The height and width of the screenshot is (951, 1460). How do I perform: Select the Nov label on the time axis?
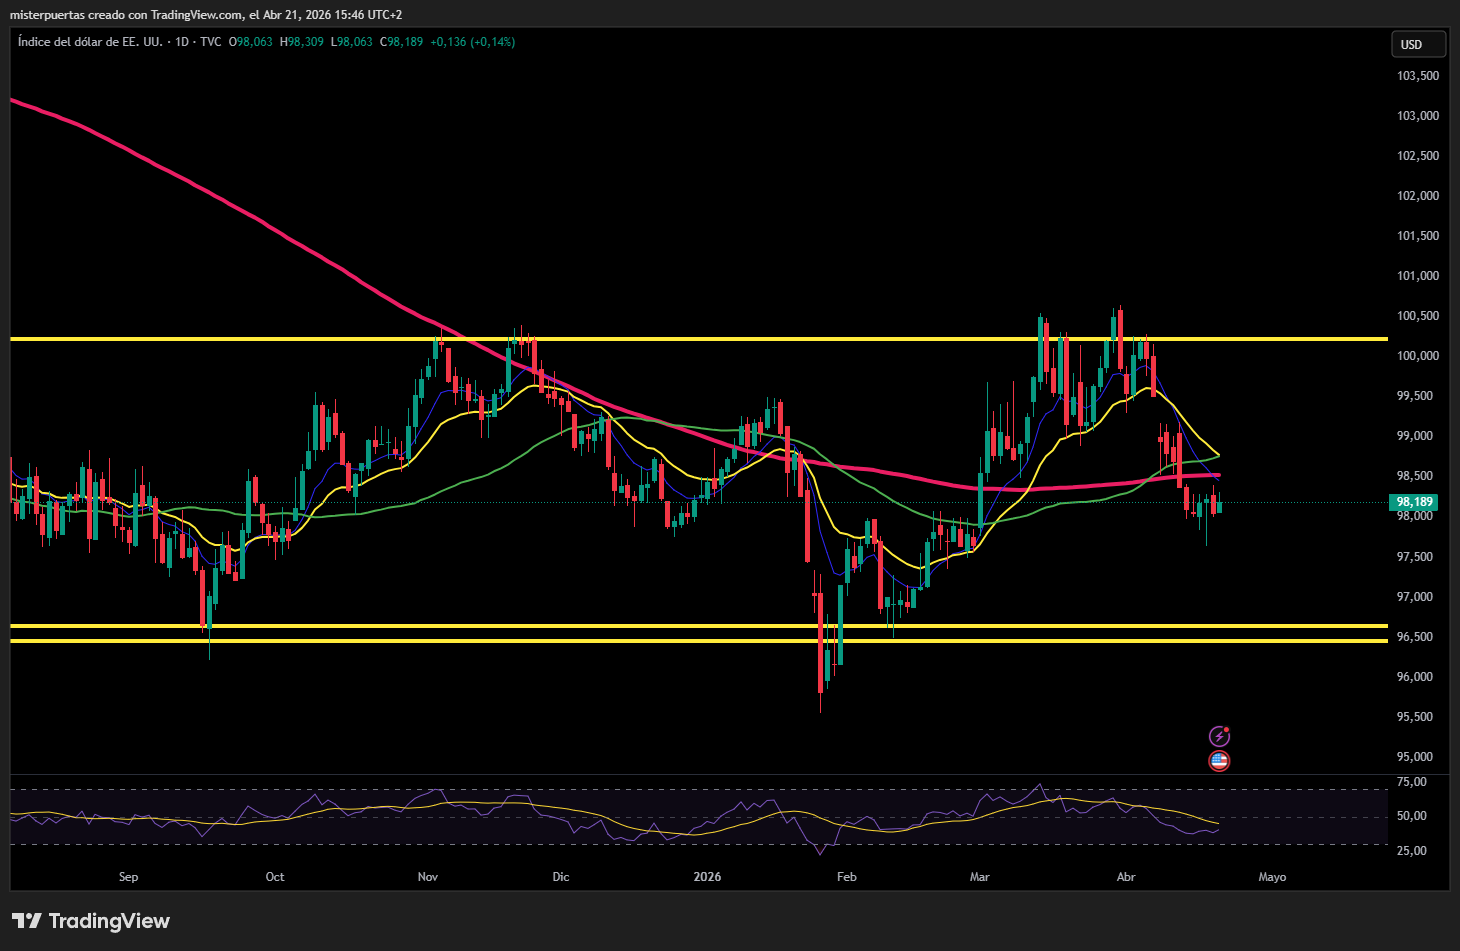click(x=428, y=877)
